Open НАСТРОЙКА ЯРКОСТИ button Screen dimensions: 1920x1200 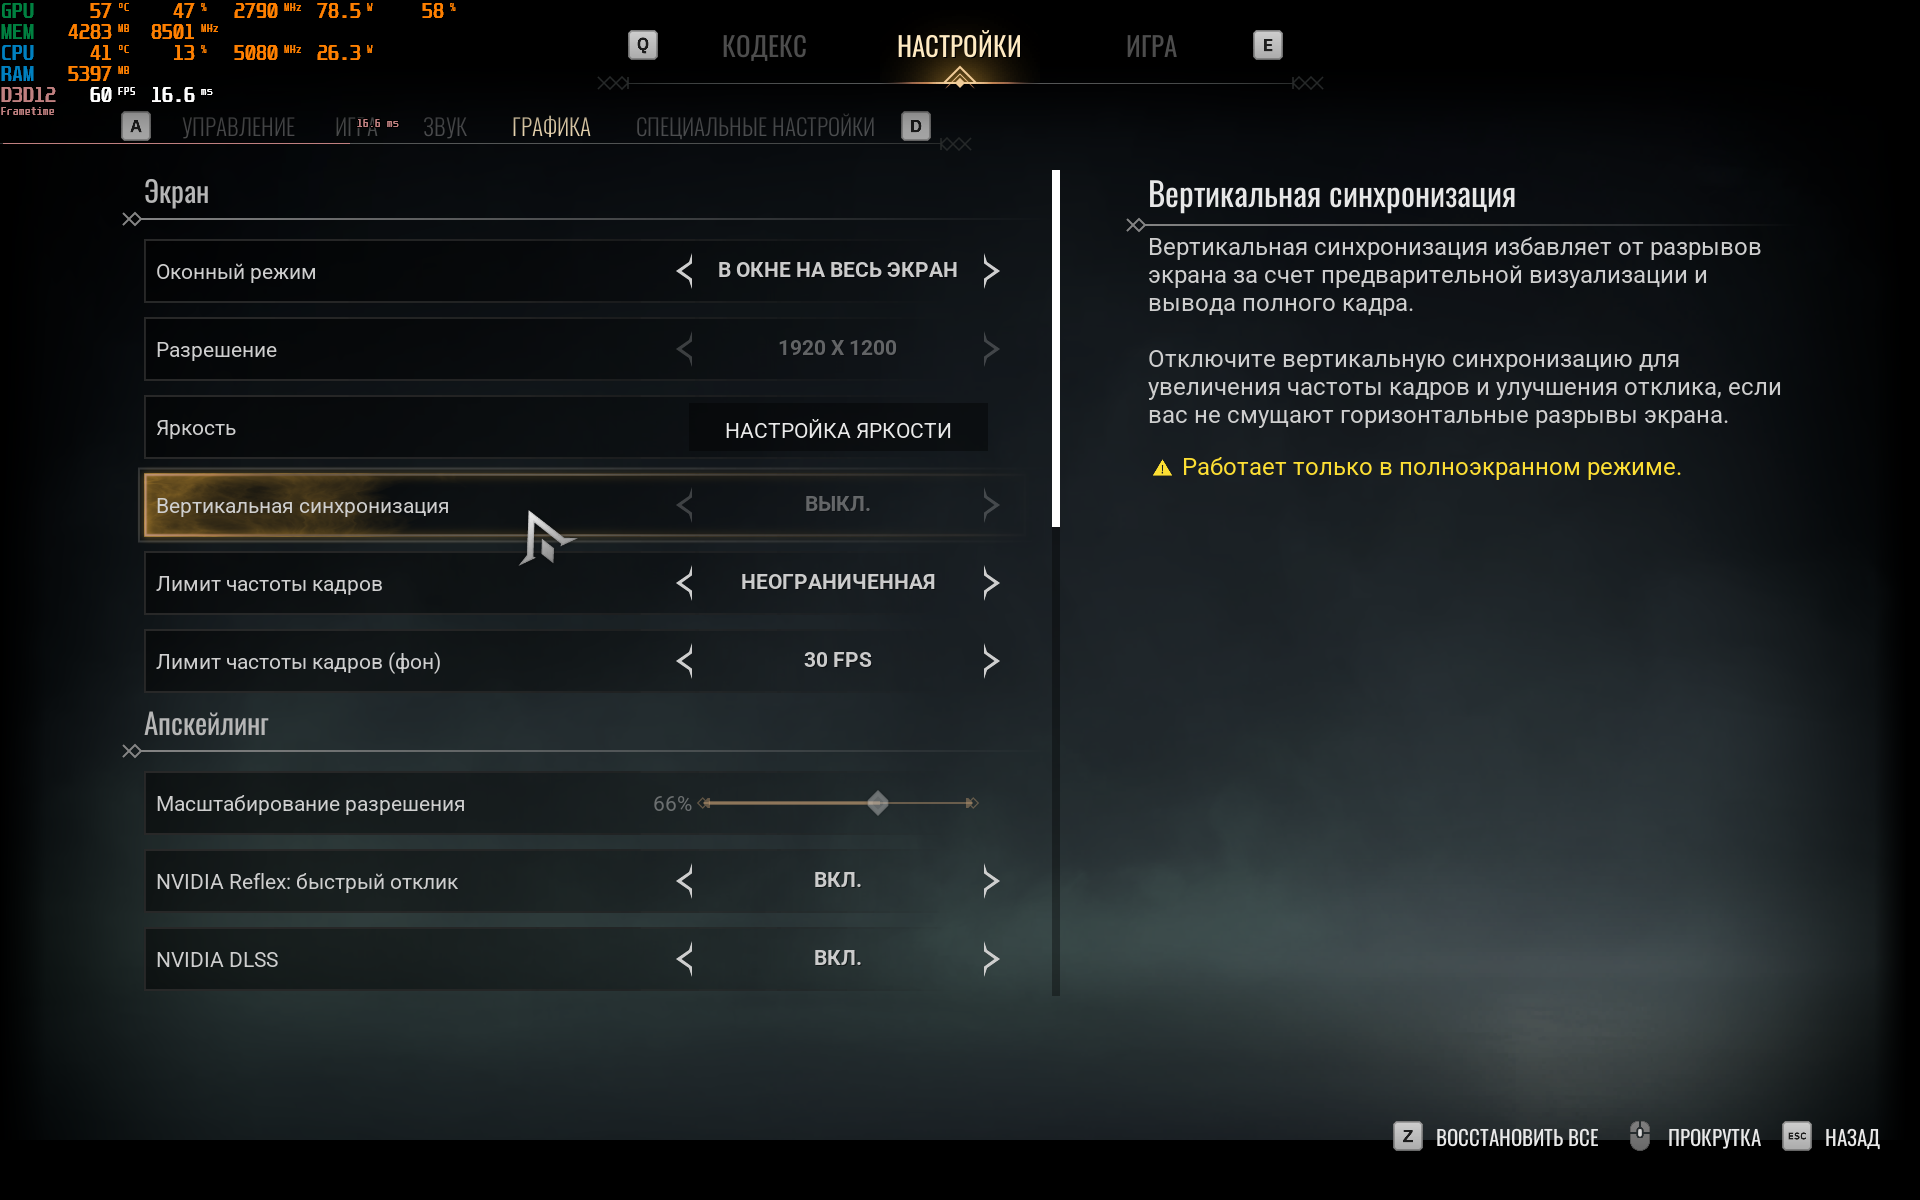838,430
